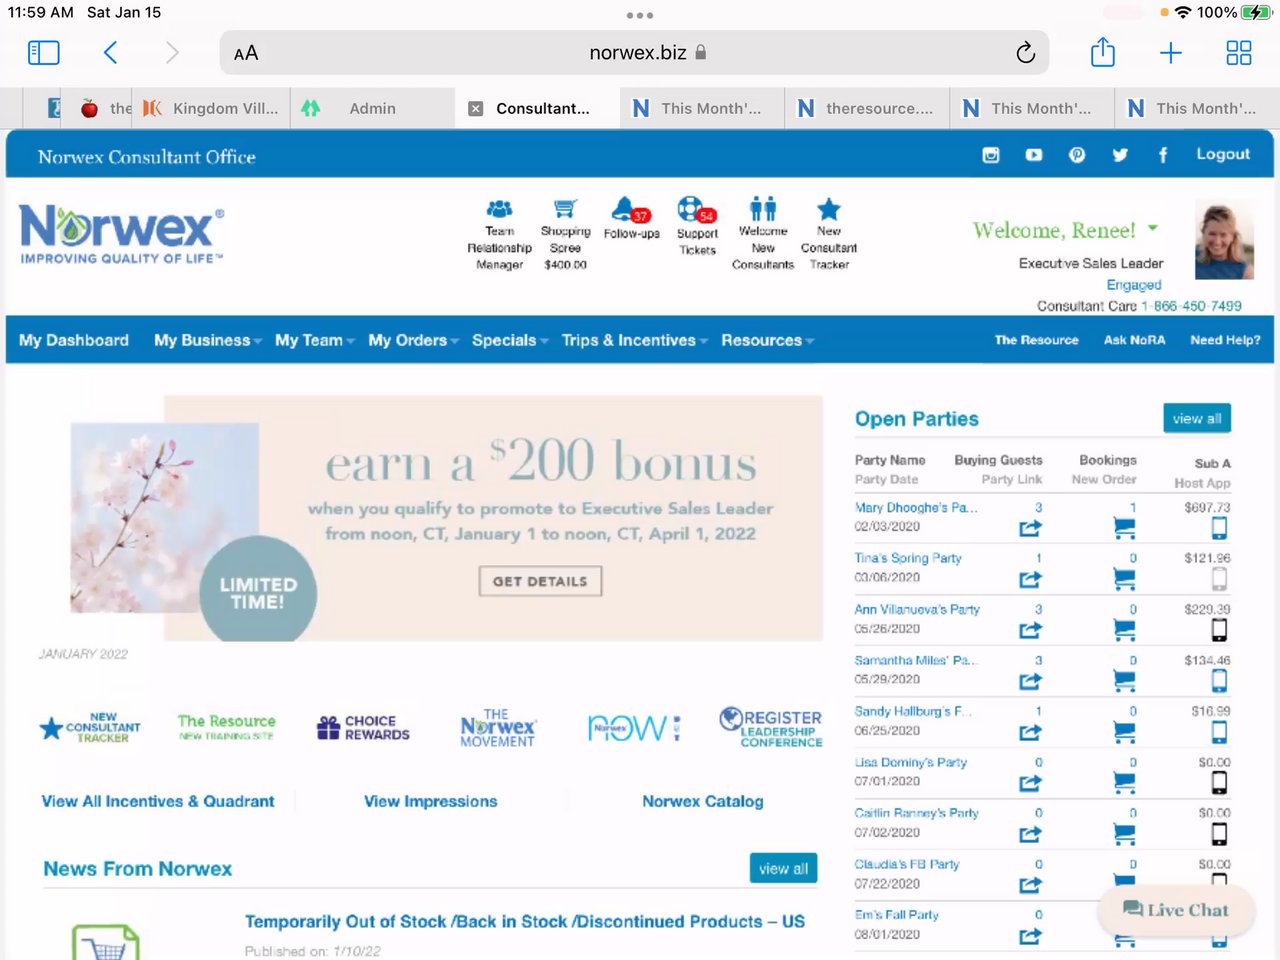Open View All Incentives & Quadrant
Screen dimensions: 1280x960
[158, 801]
